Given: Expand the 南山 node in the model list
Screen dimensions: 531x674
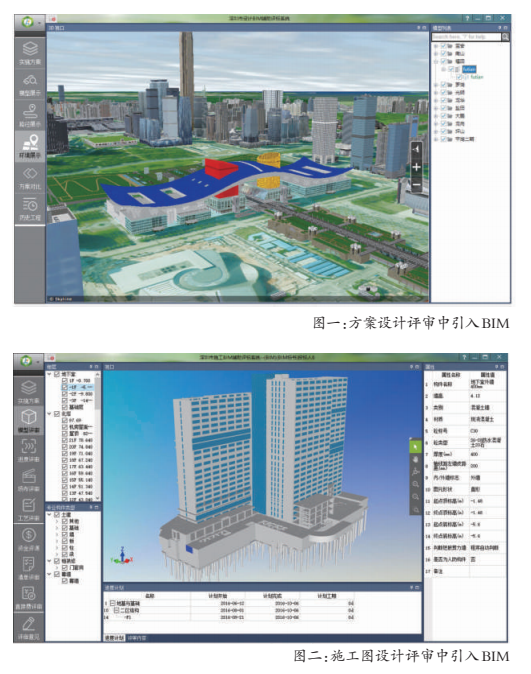Looking at the screenshot, I should (x=436, y=54).
